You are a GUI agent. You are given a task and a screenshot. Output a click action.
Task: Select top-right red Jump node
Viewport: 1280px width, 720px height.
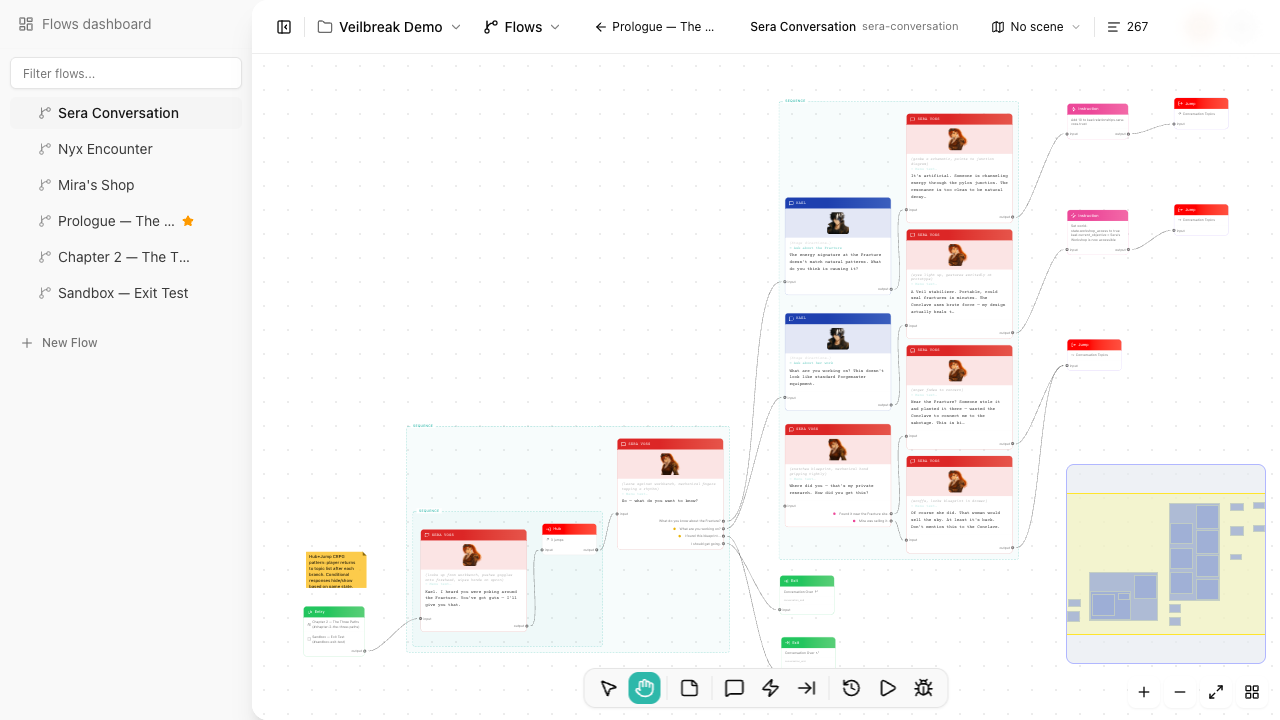(1201, 113)
